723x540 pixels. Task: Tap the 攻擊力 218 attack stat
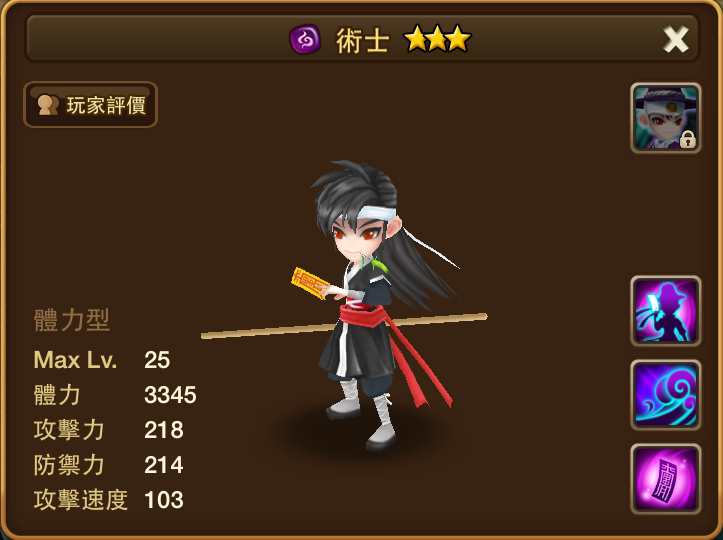109,430
